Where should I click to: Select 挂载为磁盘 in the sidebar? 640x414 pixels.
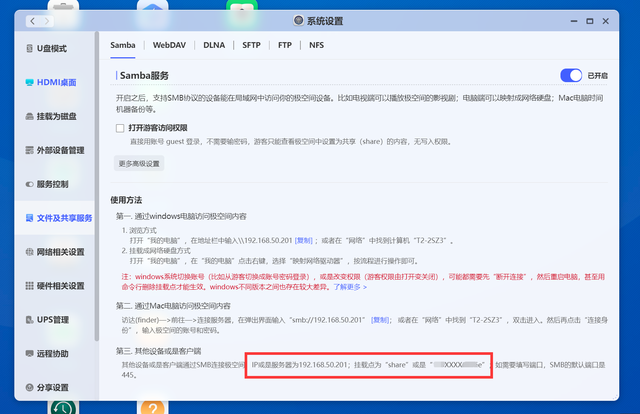pos(55,116)
